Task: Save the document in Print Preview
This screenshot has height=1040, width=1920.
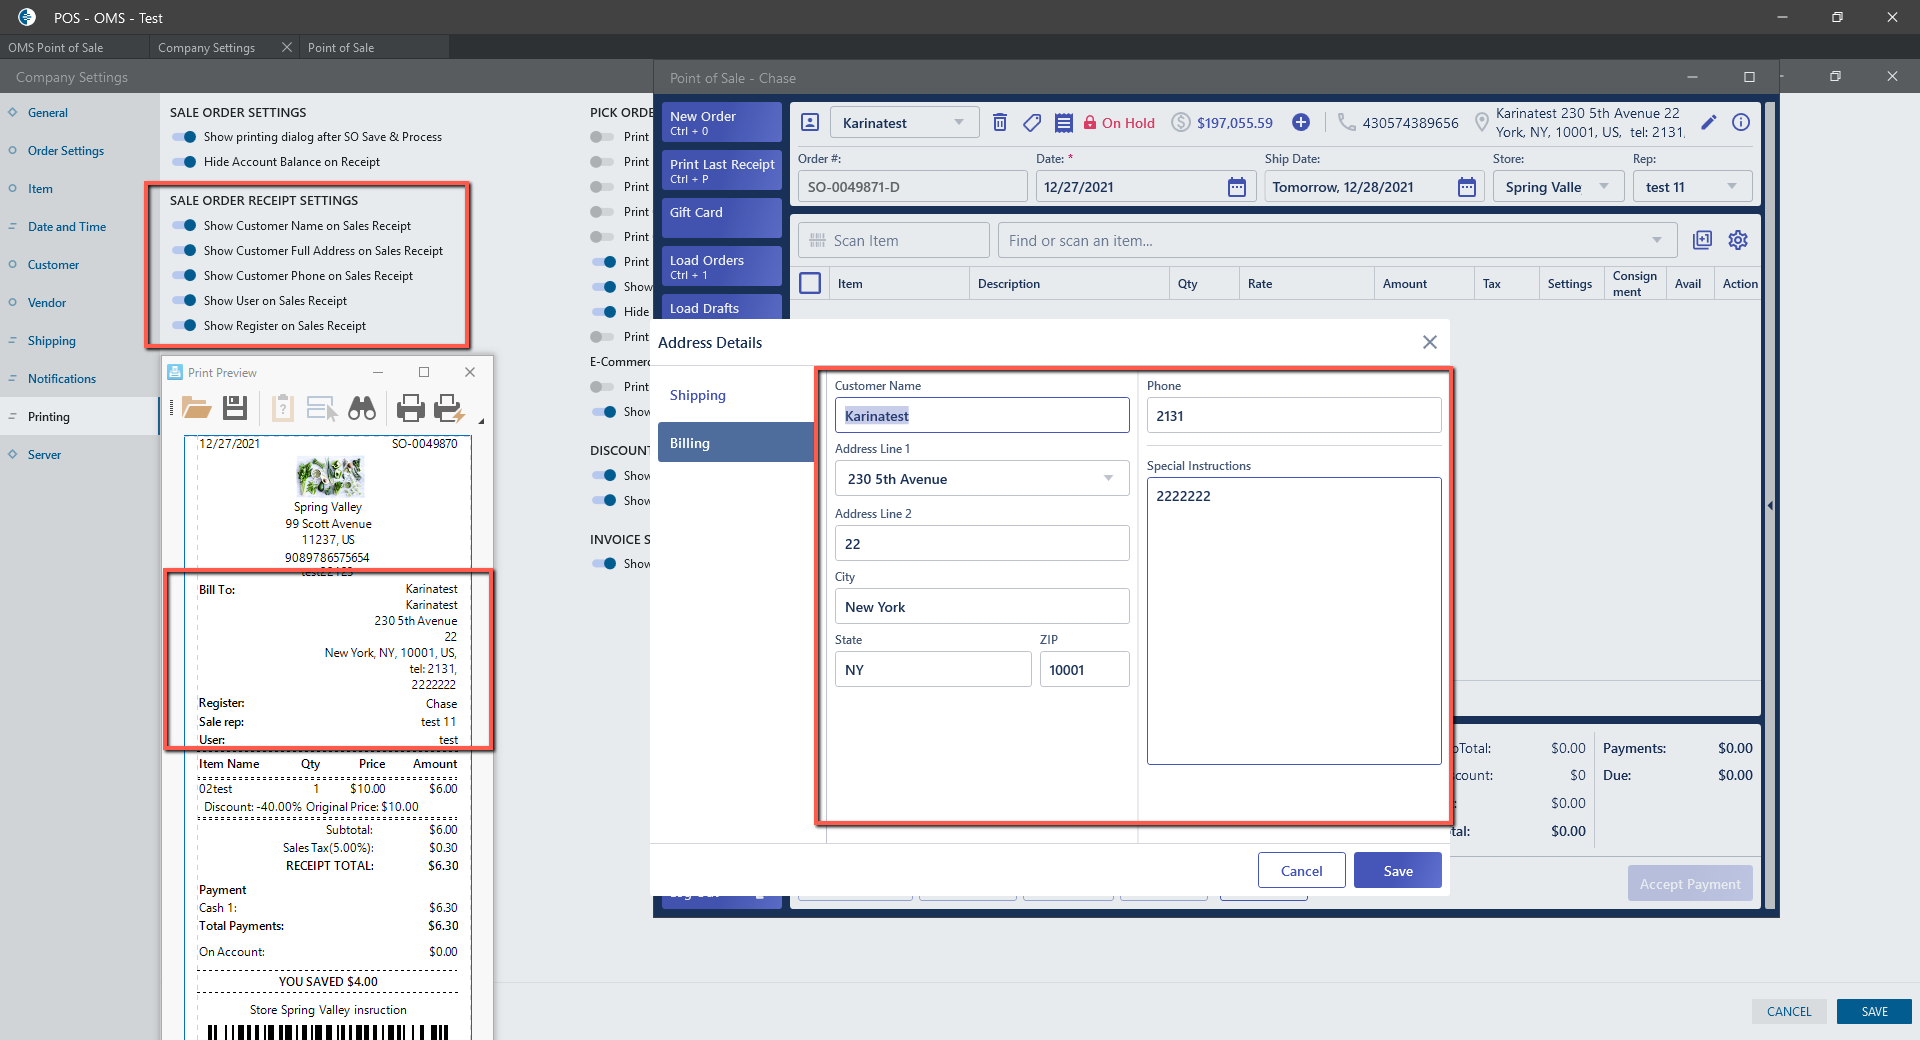Action: click(x=235, y=407)
